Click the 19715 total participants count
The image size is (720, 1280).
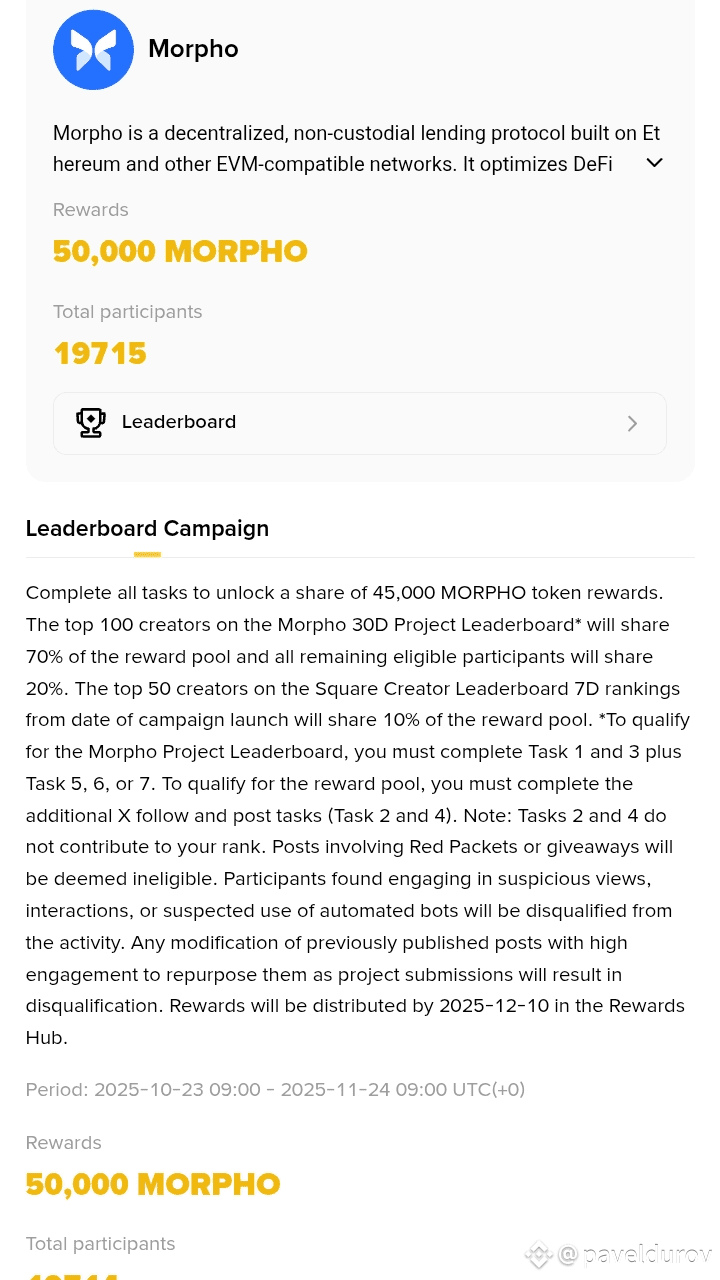tap(100, 353)
